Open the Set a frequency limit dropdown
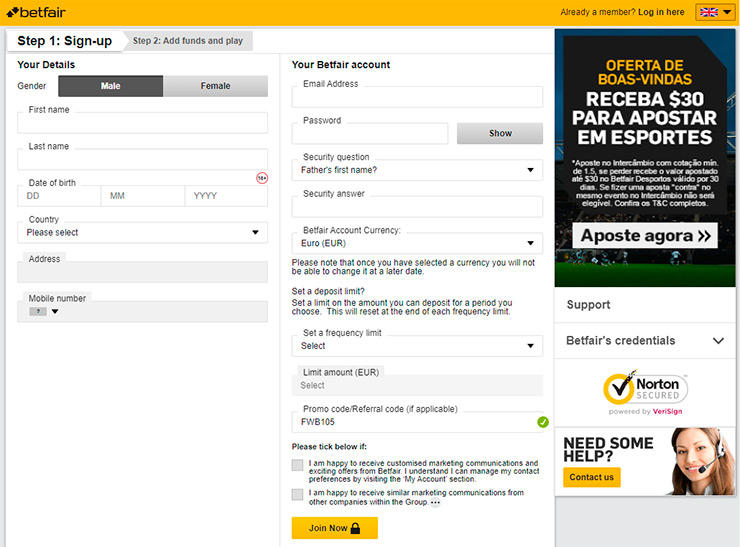Viewport: 740px width, 547px height. [417, 346]
